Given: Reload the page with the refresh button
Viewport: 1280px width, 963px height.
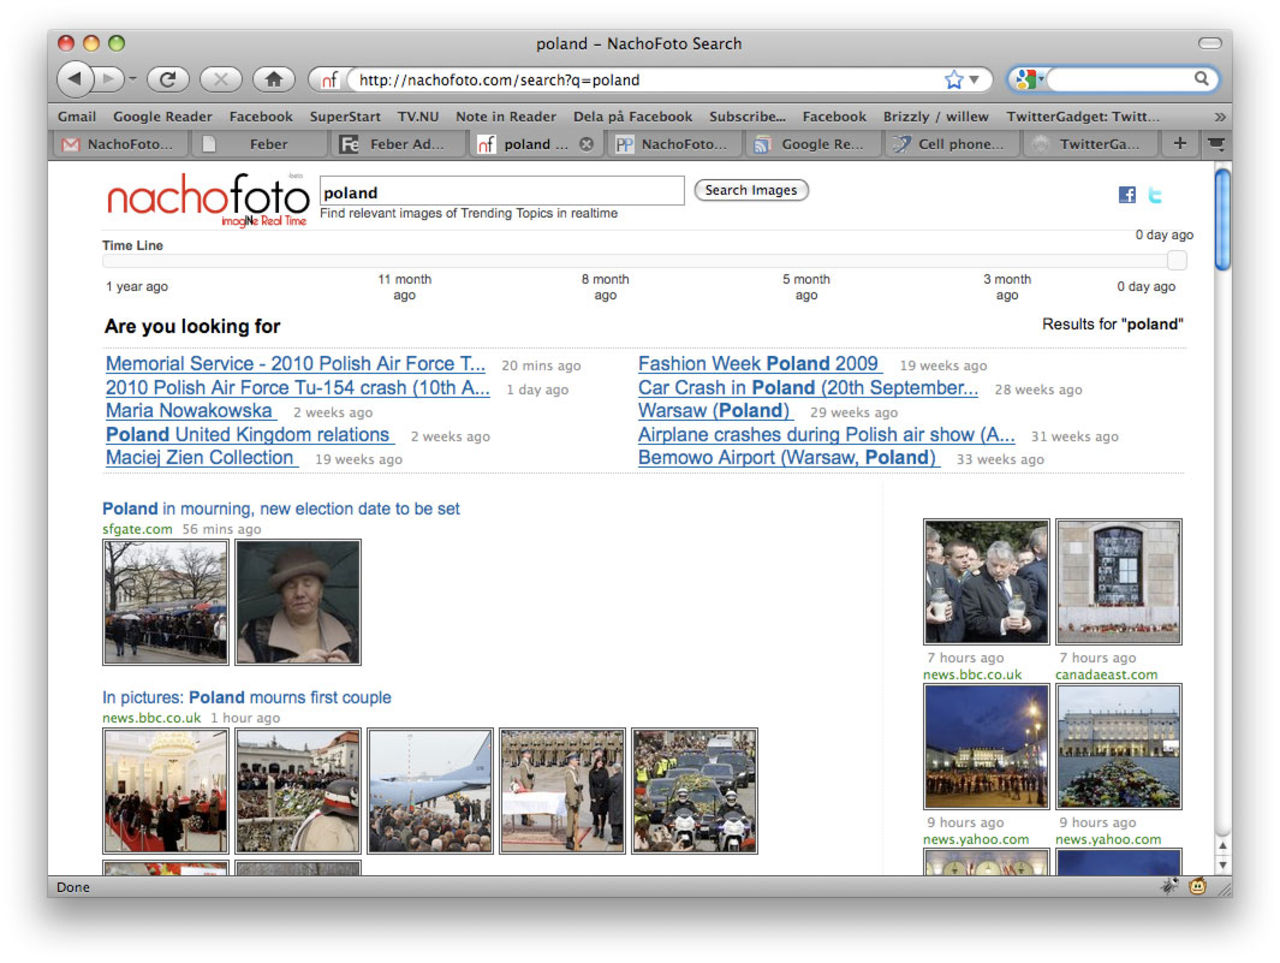Looking at the screenshot, I should pos(168,79).
